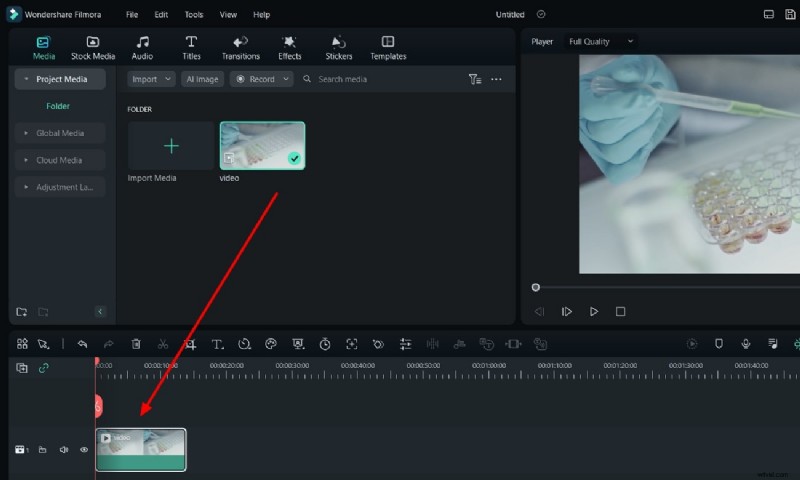Lock video track 1
Screen dimensions: 800x480
coord(42,449)
